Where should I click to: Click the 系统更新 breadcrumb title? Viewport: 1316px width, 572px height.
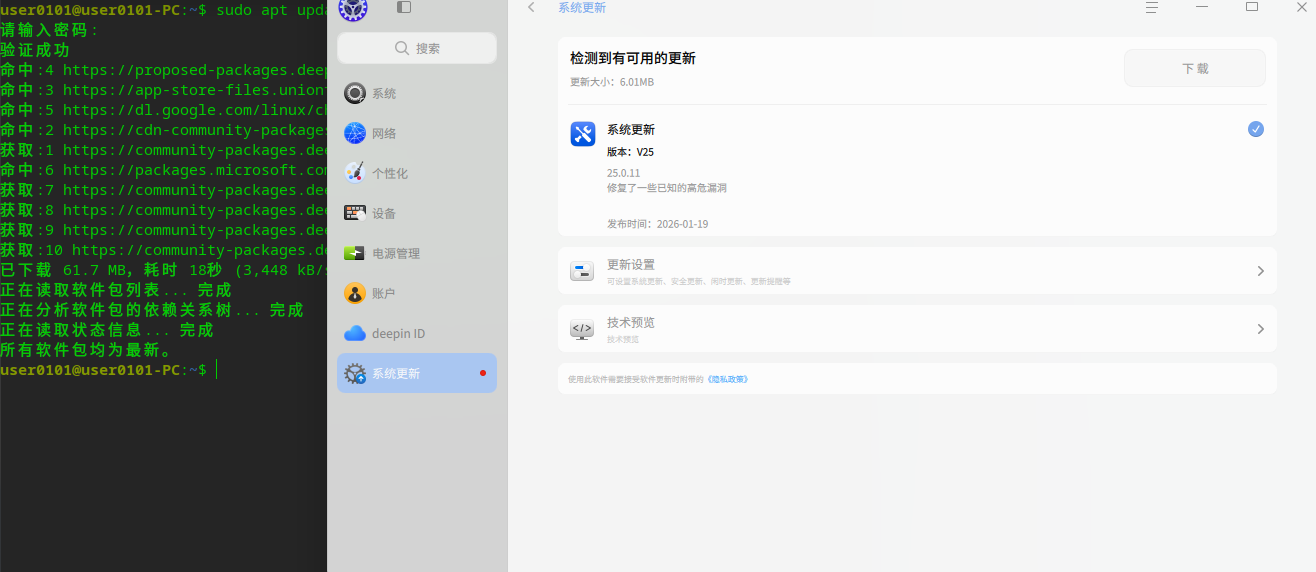tap(582, 7)
